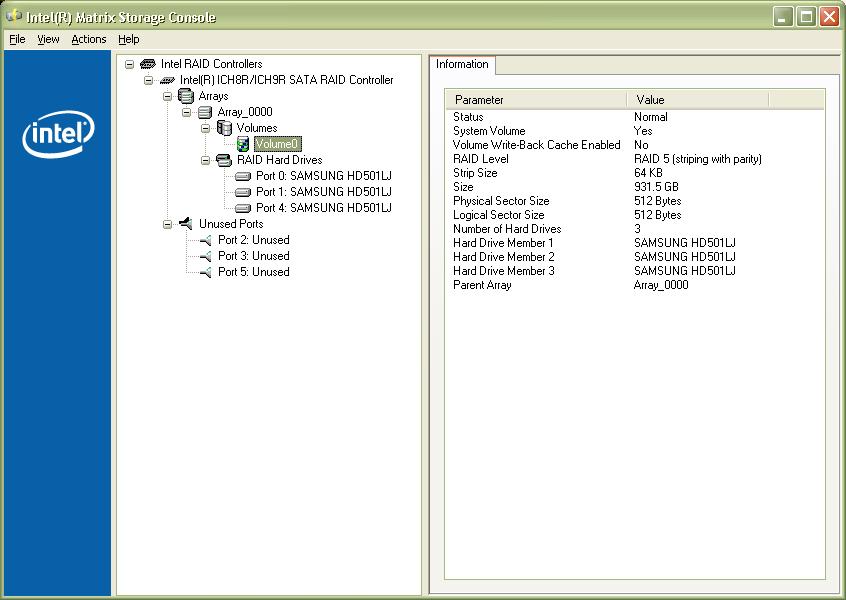This screenshot has height=600, width=846.
Task: Collapse the Array_0000 node
Action: [187, 112]
